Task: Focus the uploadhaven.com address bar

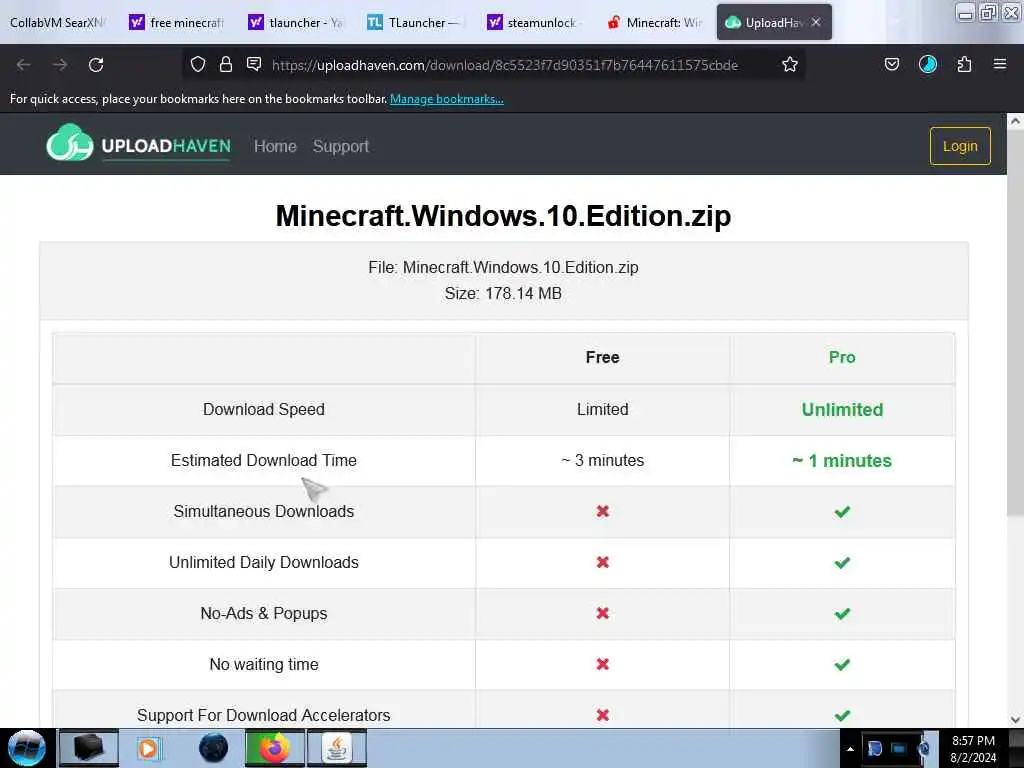Action: click(505, 65)
